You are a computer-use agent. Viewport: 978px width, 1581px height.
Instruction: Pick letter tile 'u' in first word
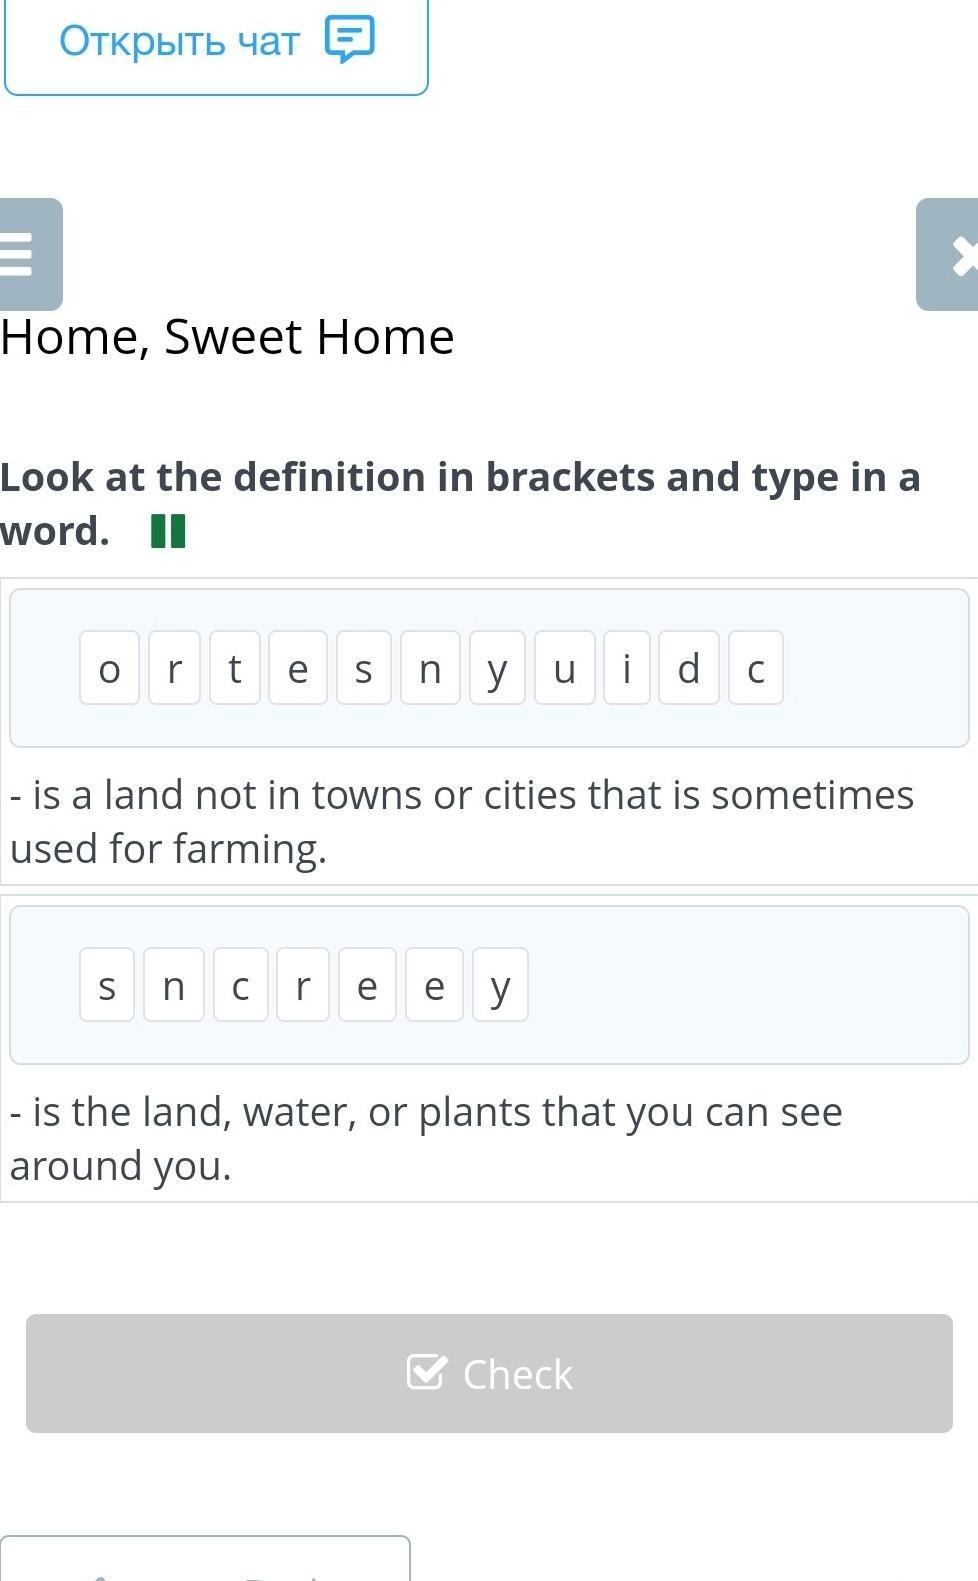coord(564,668)
